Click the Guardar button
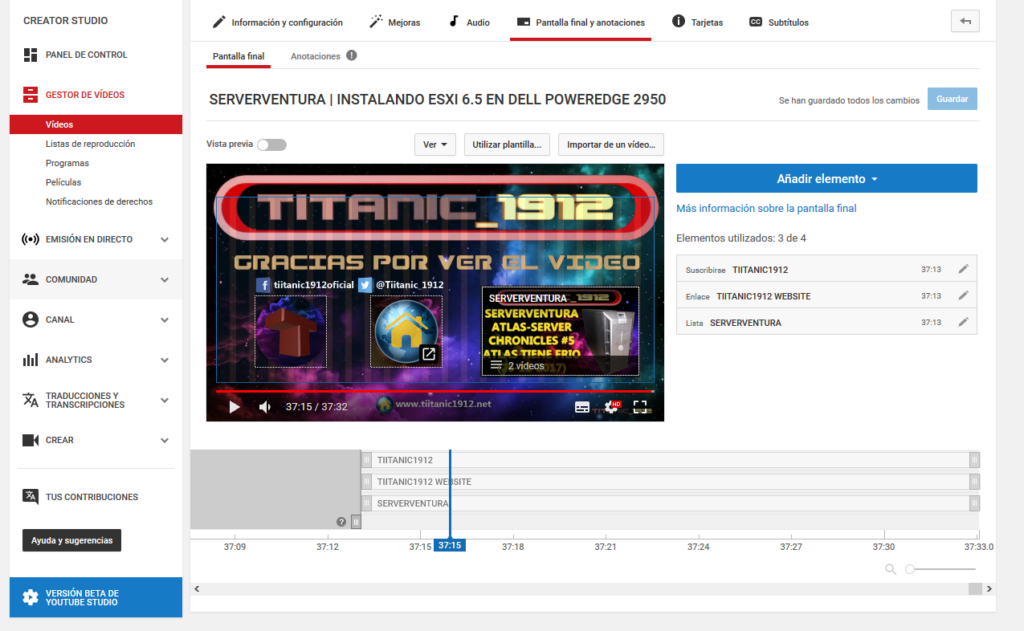 coord(952,99)
